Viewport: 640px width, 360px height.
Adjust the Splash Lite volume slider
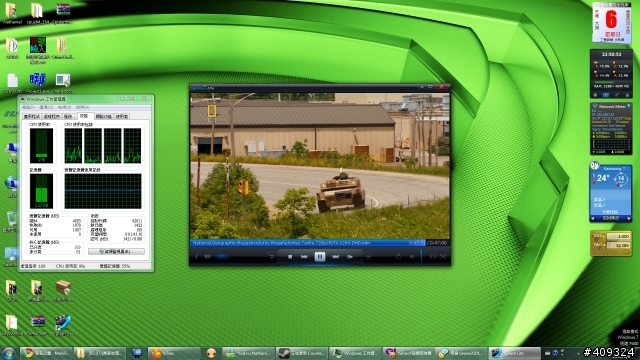421,256
